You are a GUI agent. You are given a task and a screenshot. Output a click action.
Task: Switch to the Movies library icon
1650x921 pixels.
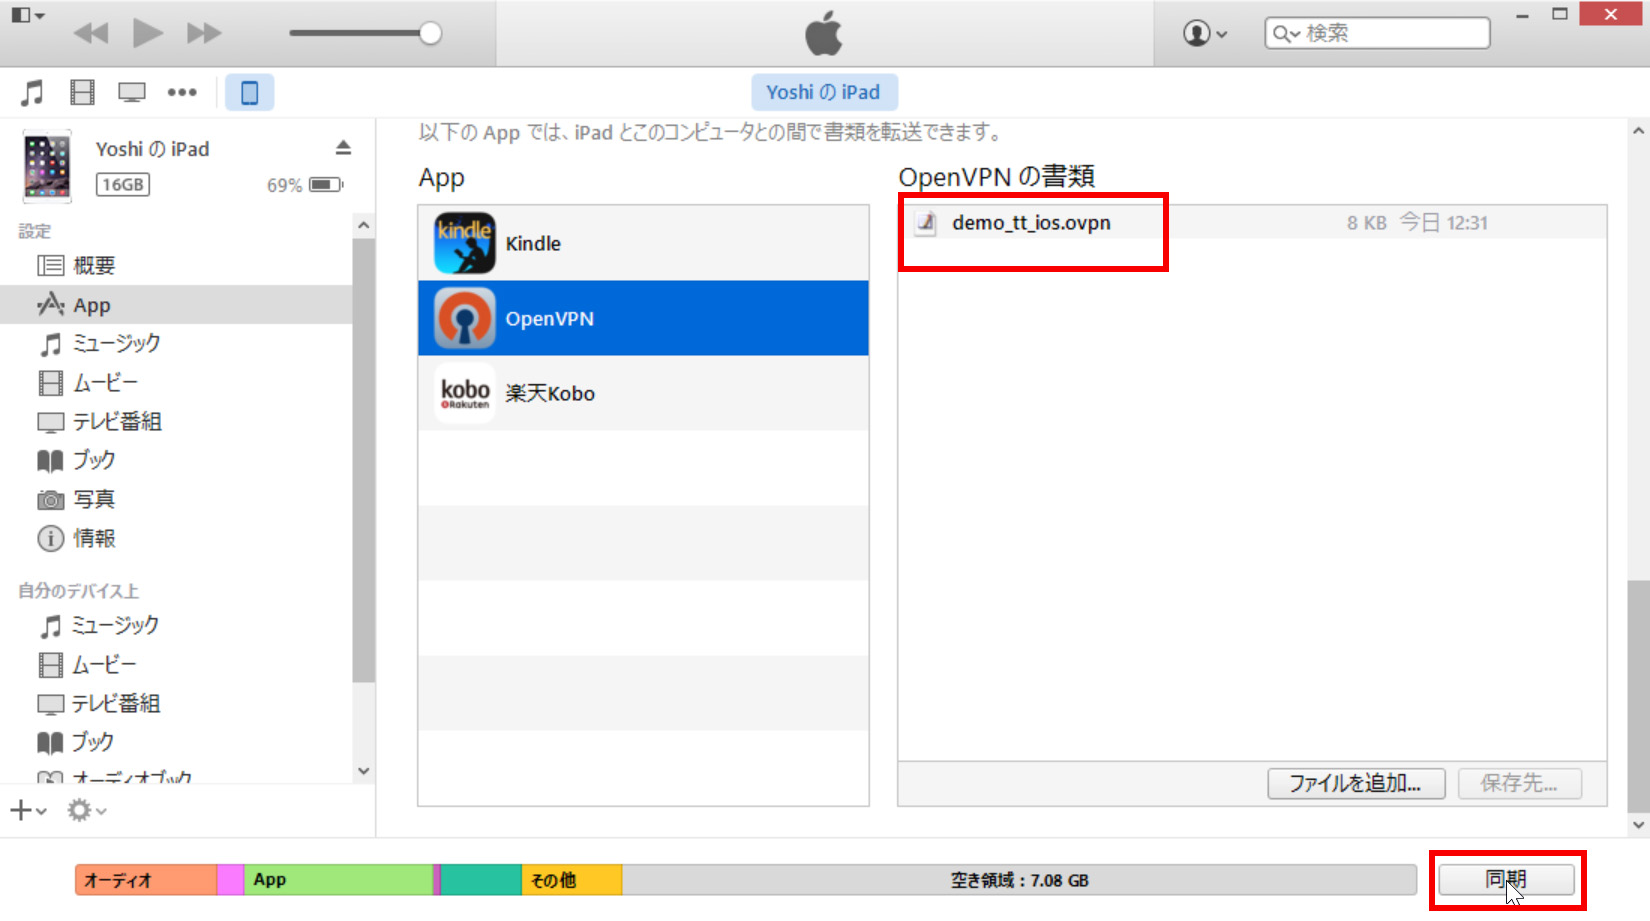click(x=82, y=93)
